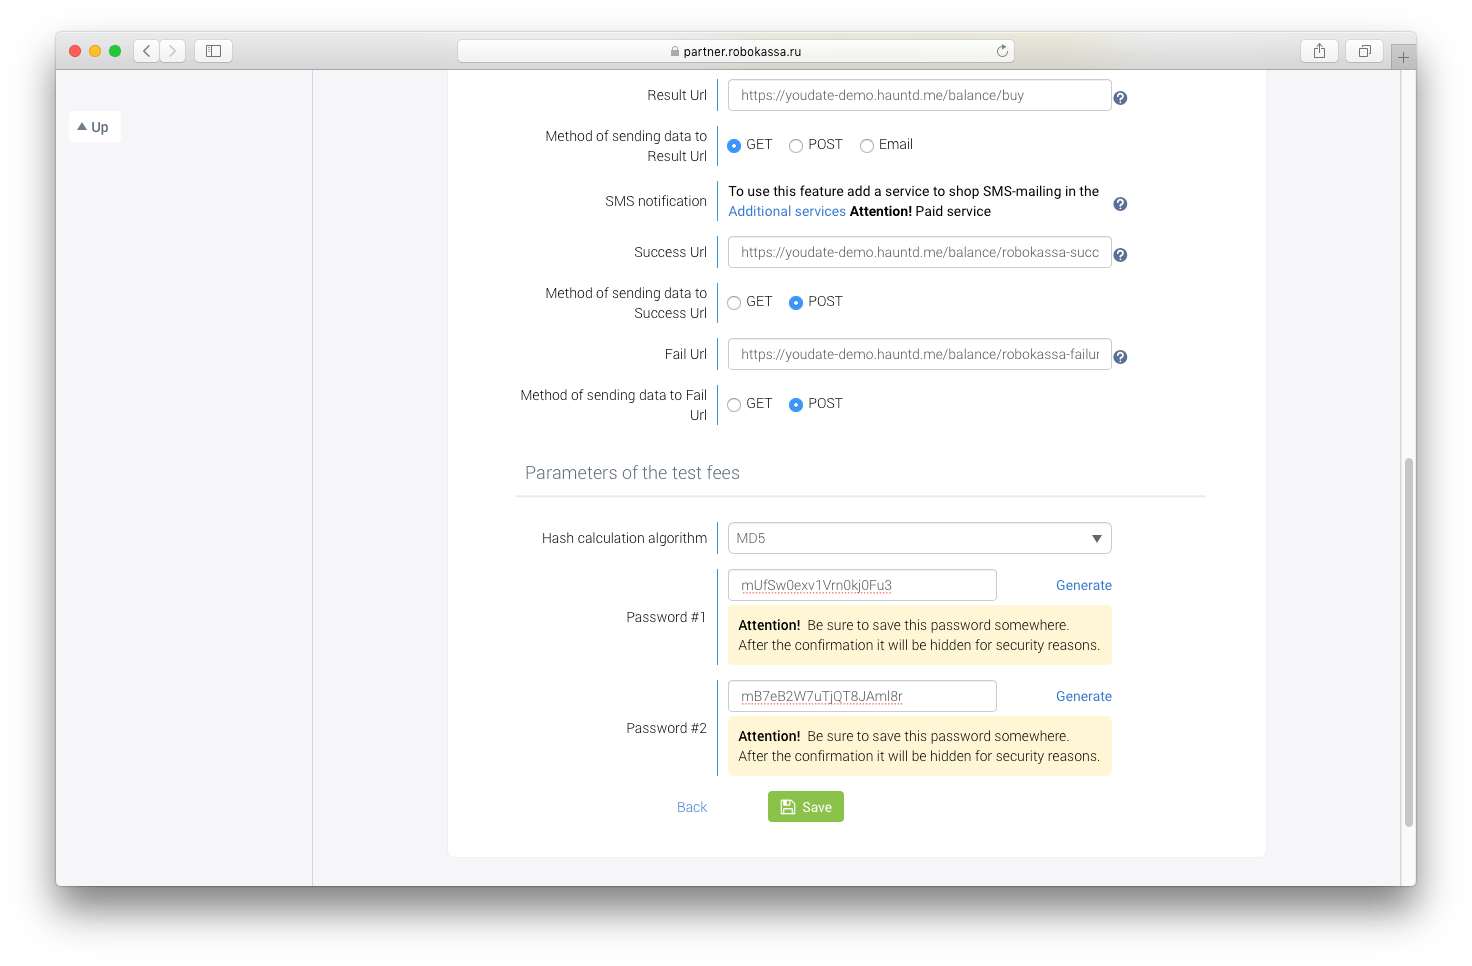Select GET for Success Url method
Screen dimensions: 1472x966
(x=734, y=303)
